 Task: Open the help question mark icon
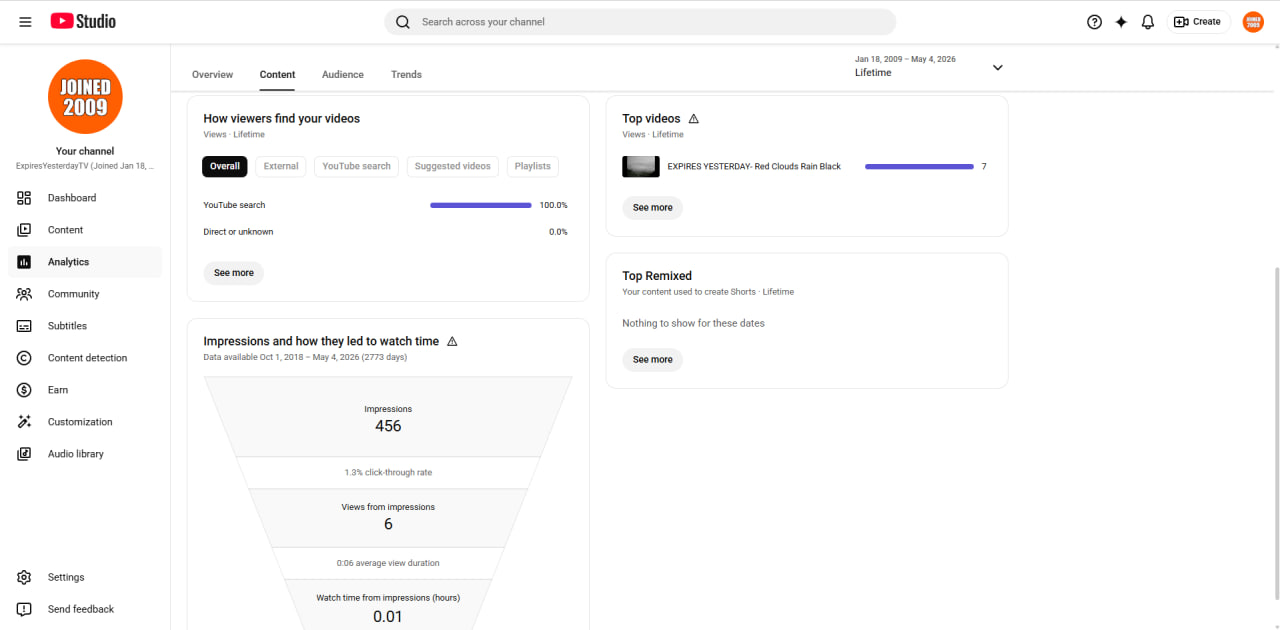pyautogui.click(x=1094, y=22)
